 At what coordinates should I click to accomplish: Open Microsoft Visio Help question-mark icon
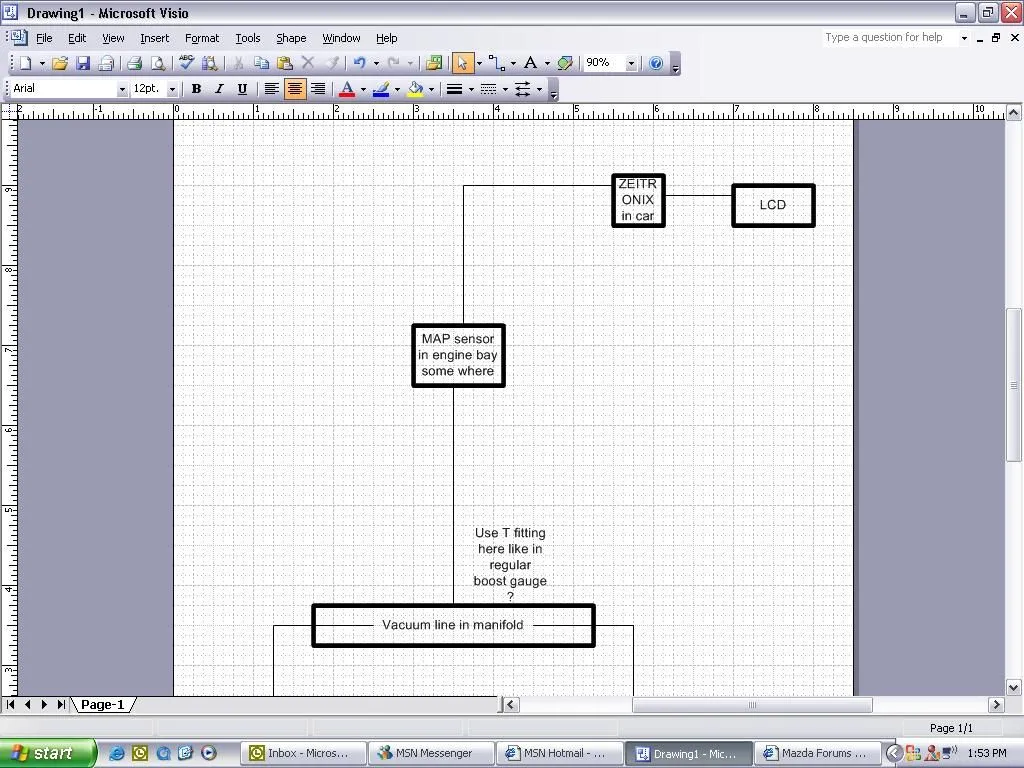(x=656, y=63)
